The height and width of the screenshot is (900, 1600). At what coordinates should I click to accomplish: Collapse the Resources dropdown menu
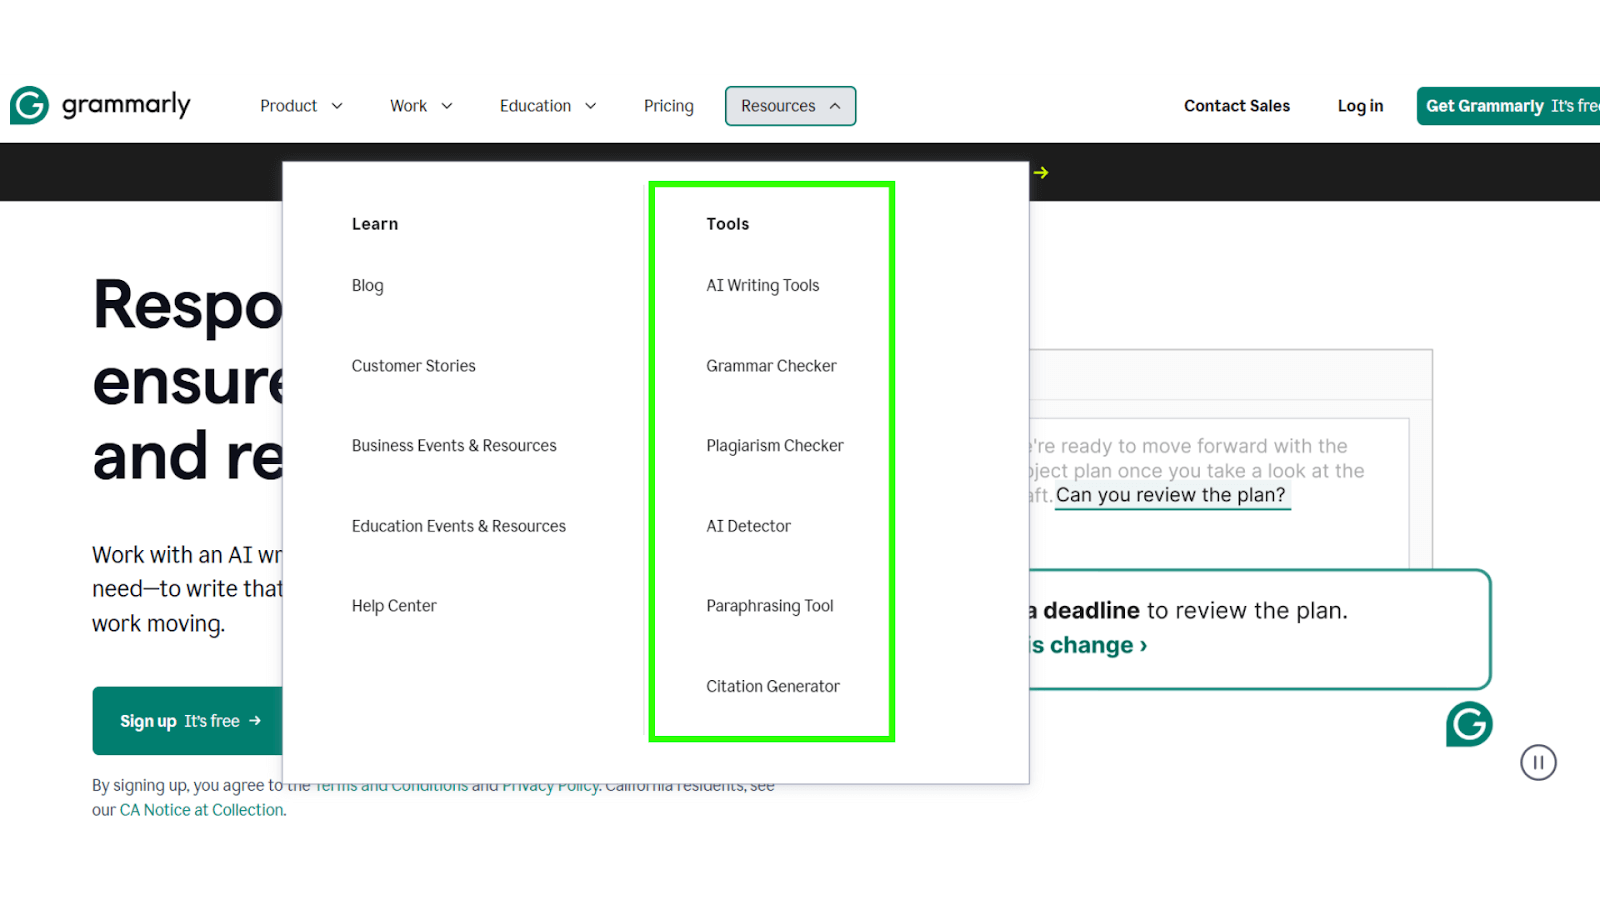pos(790,106)
